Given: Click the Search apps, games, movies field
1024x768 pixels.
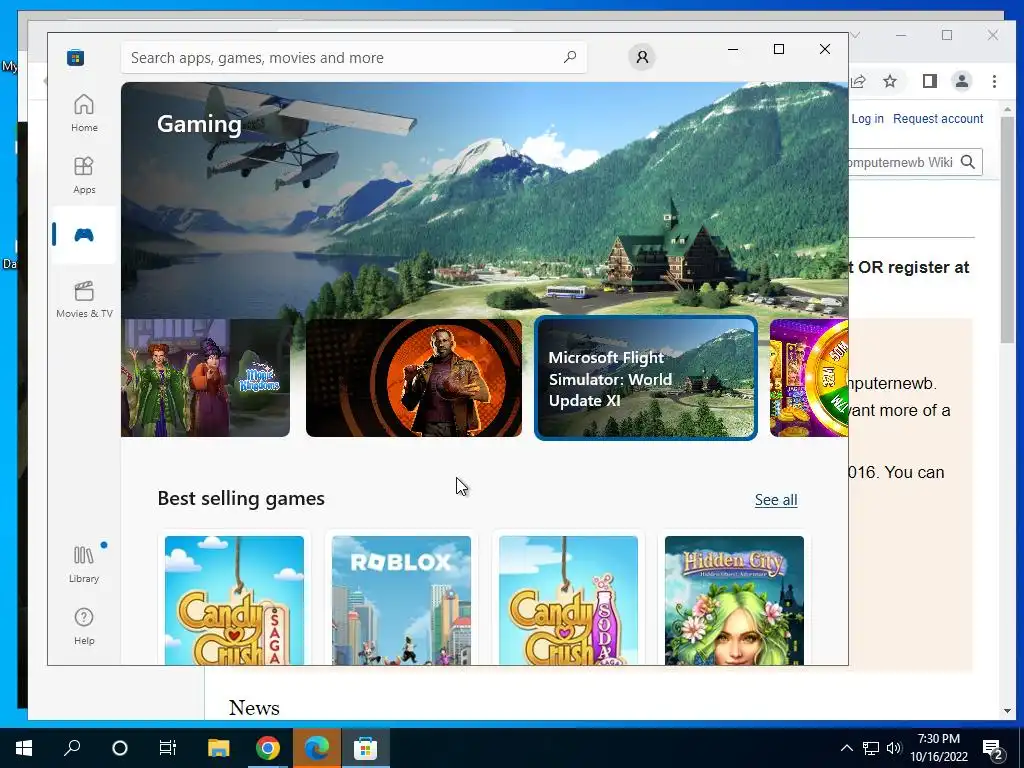Looking at the screenshot, I should (x=353, y=57).
